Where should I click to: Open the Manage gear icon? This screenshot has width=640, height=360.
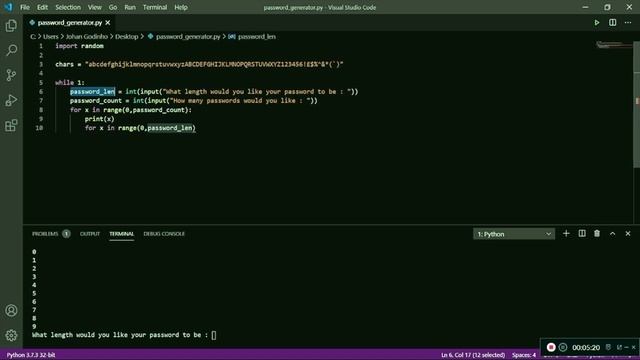tap(11, 336)
